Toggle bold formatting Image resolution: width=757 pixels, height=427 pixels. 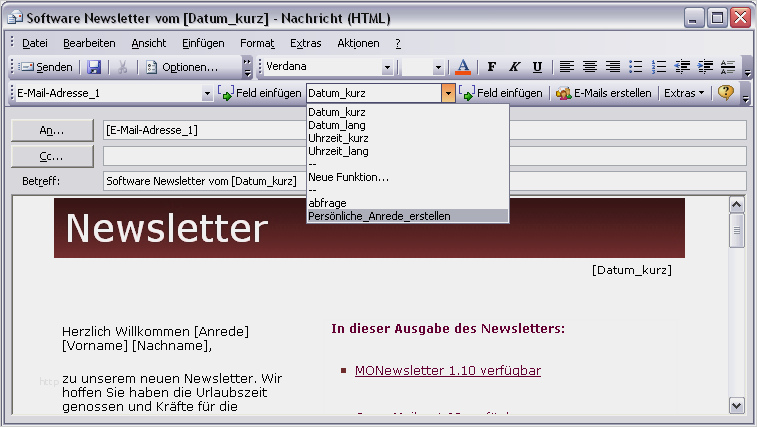coord(491,67)
